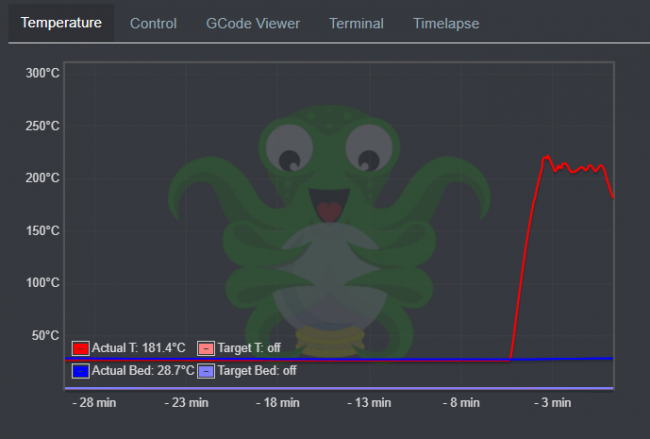
Task: Click the 50°C axis label
Action: [x=46, y=335]
